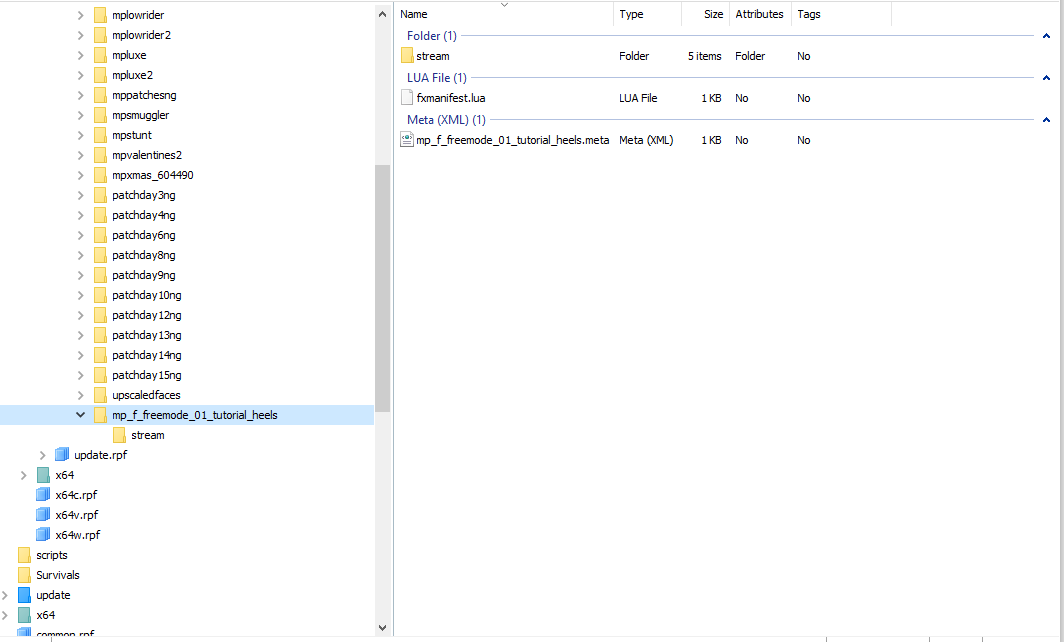This screenshot has height=642, width=1064.
Task: Click the patchday15ng folder icon
Action: click(100, 375)
